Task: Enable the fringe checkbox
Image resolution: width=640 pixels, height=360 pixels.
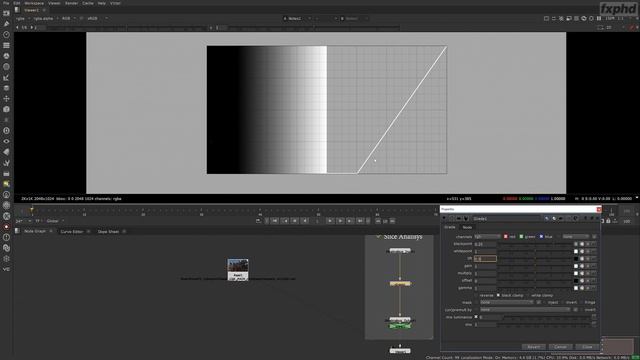Action: (x=582, y=303)
